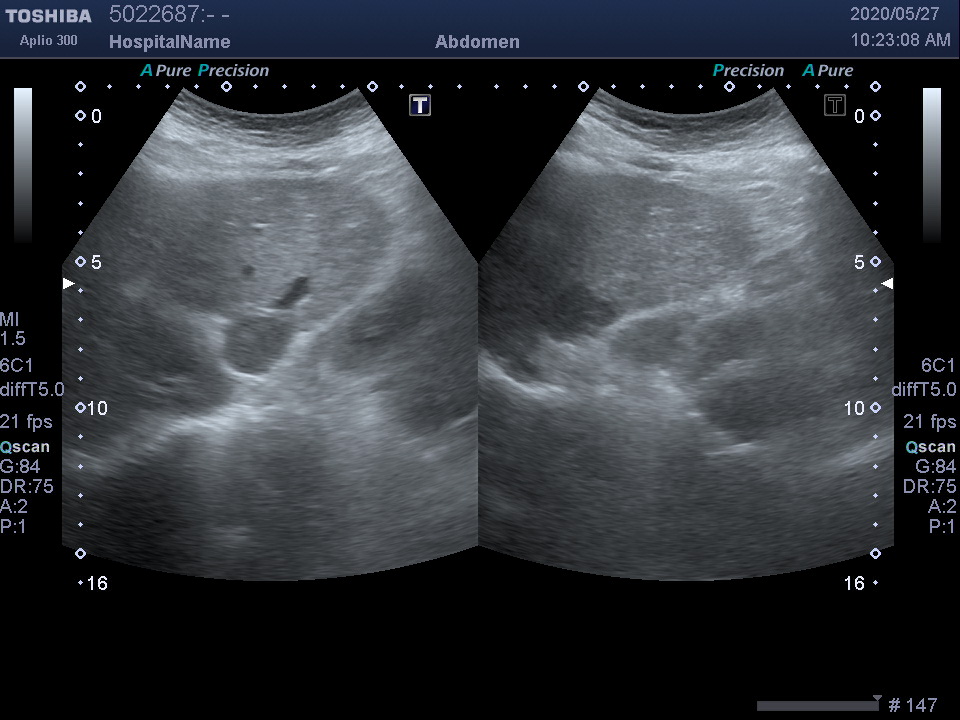This screenshot has width=960, height=720.
Task: Click the time 10:23:08 AM
Action: click(901, 40)
